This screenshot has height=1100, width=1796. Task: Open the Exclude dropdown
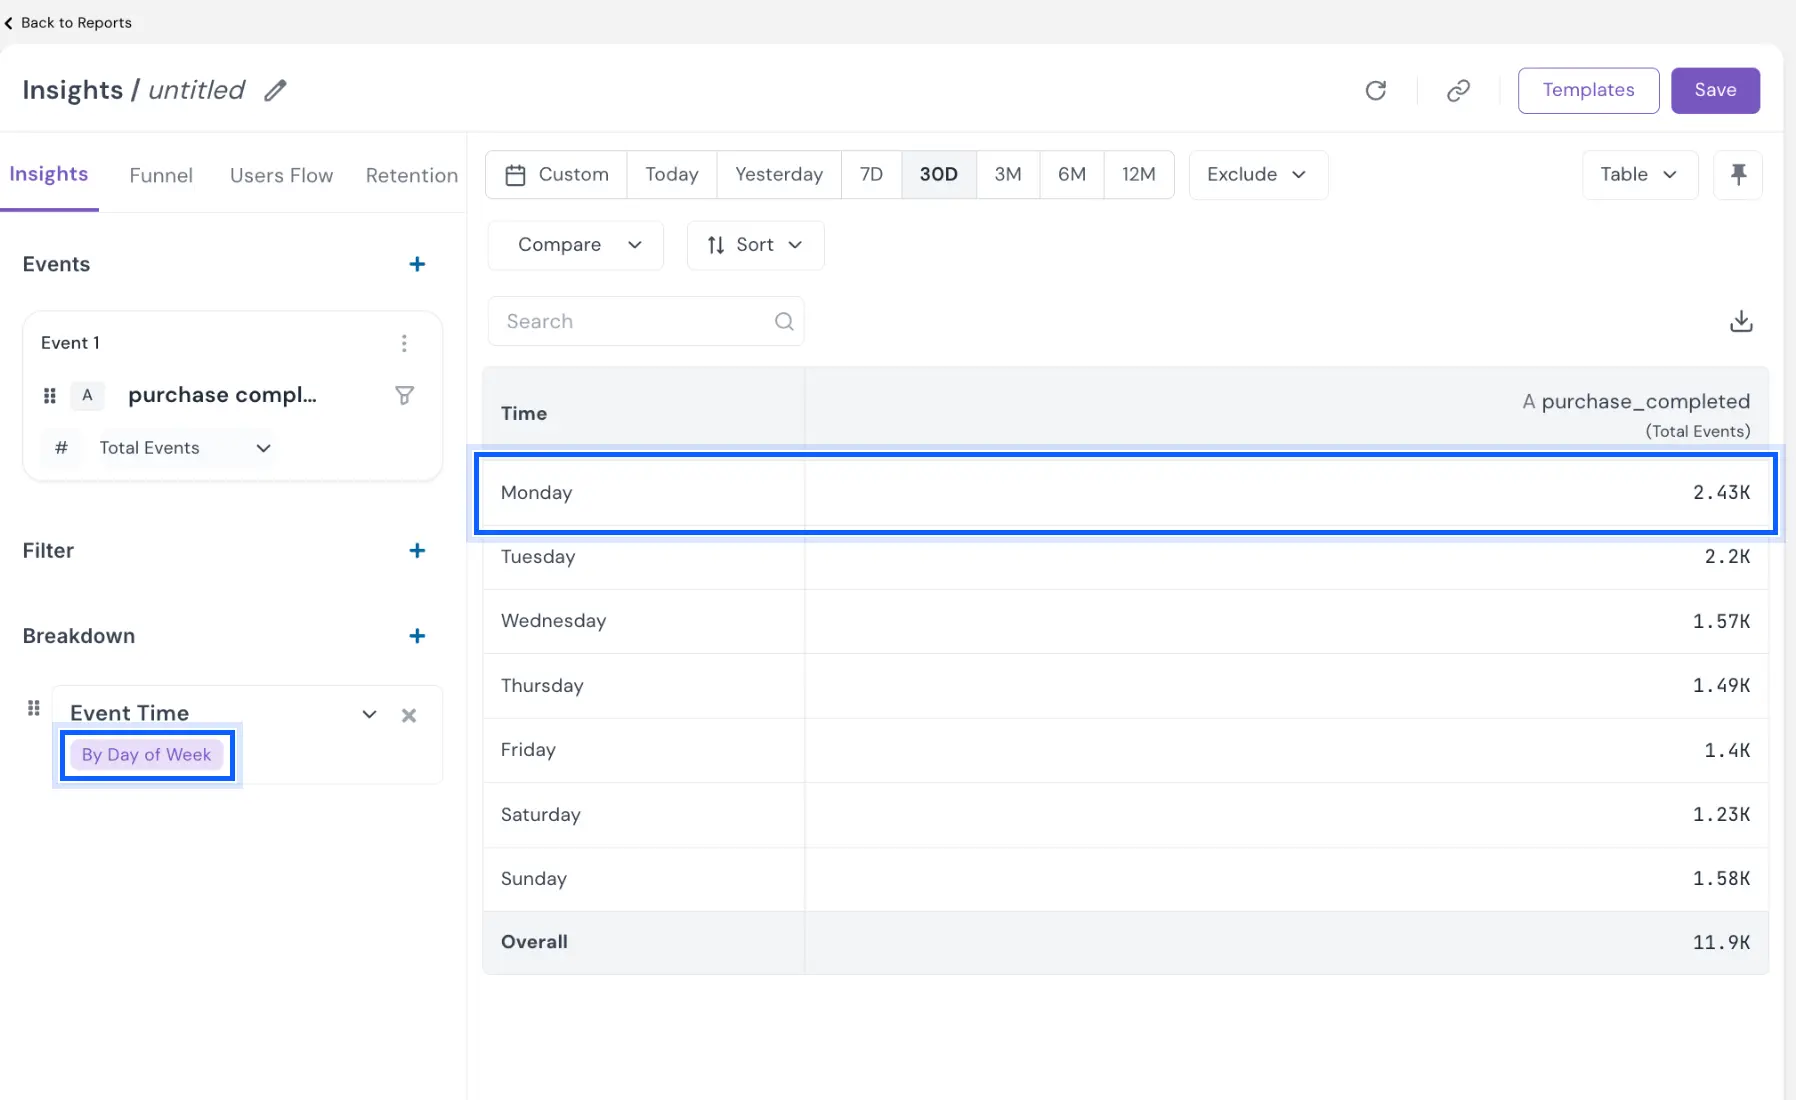[x=1258, y=175]
